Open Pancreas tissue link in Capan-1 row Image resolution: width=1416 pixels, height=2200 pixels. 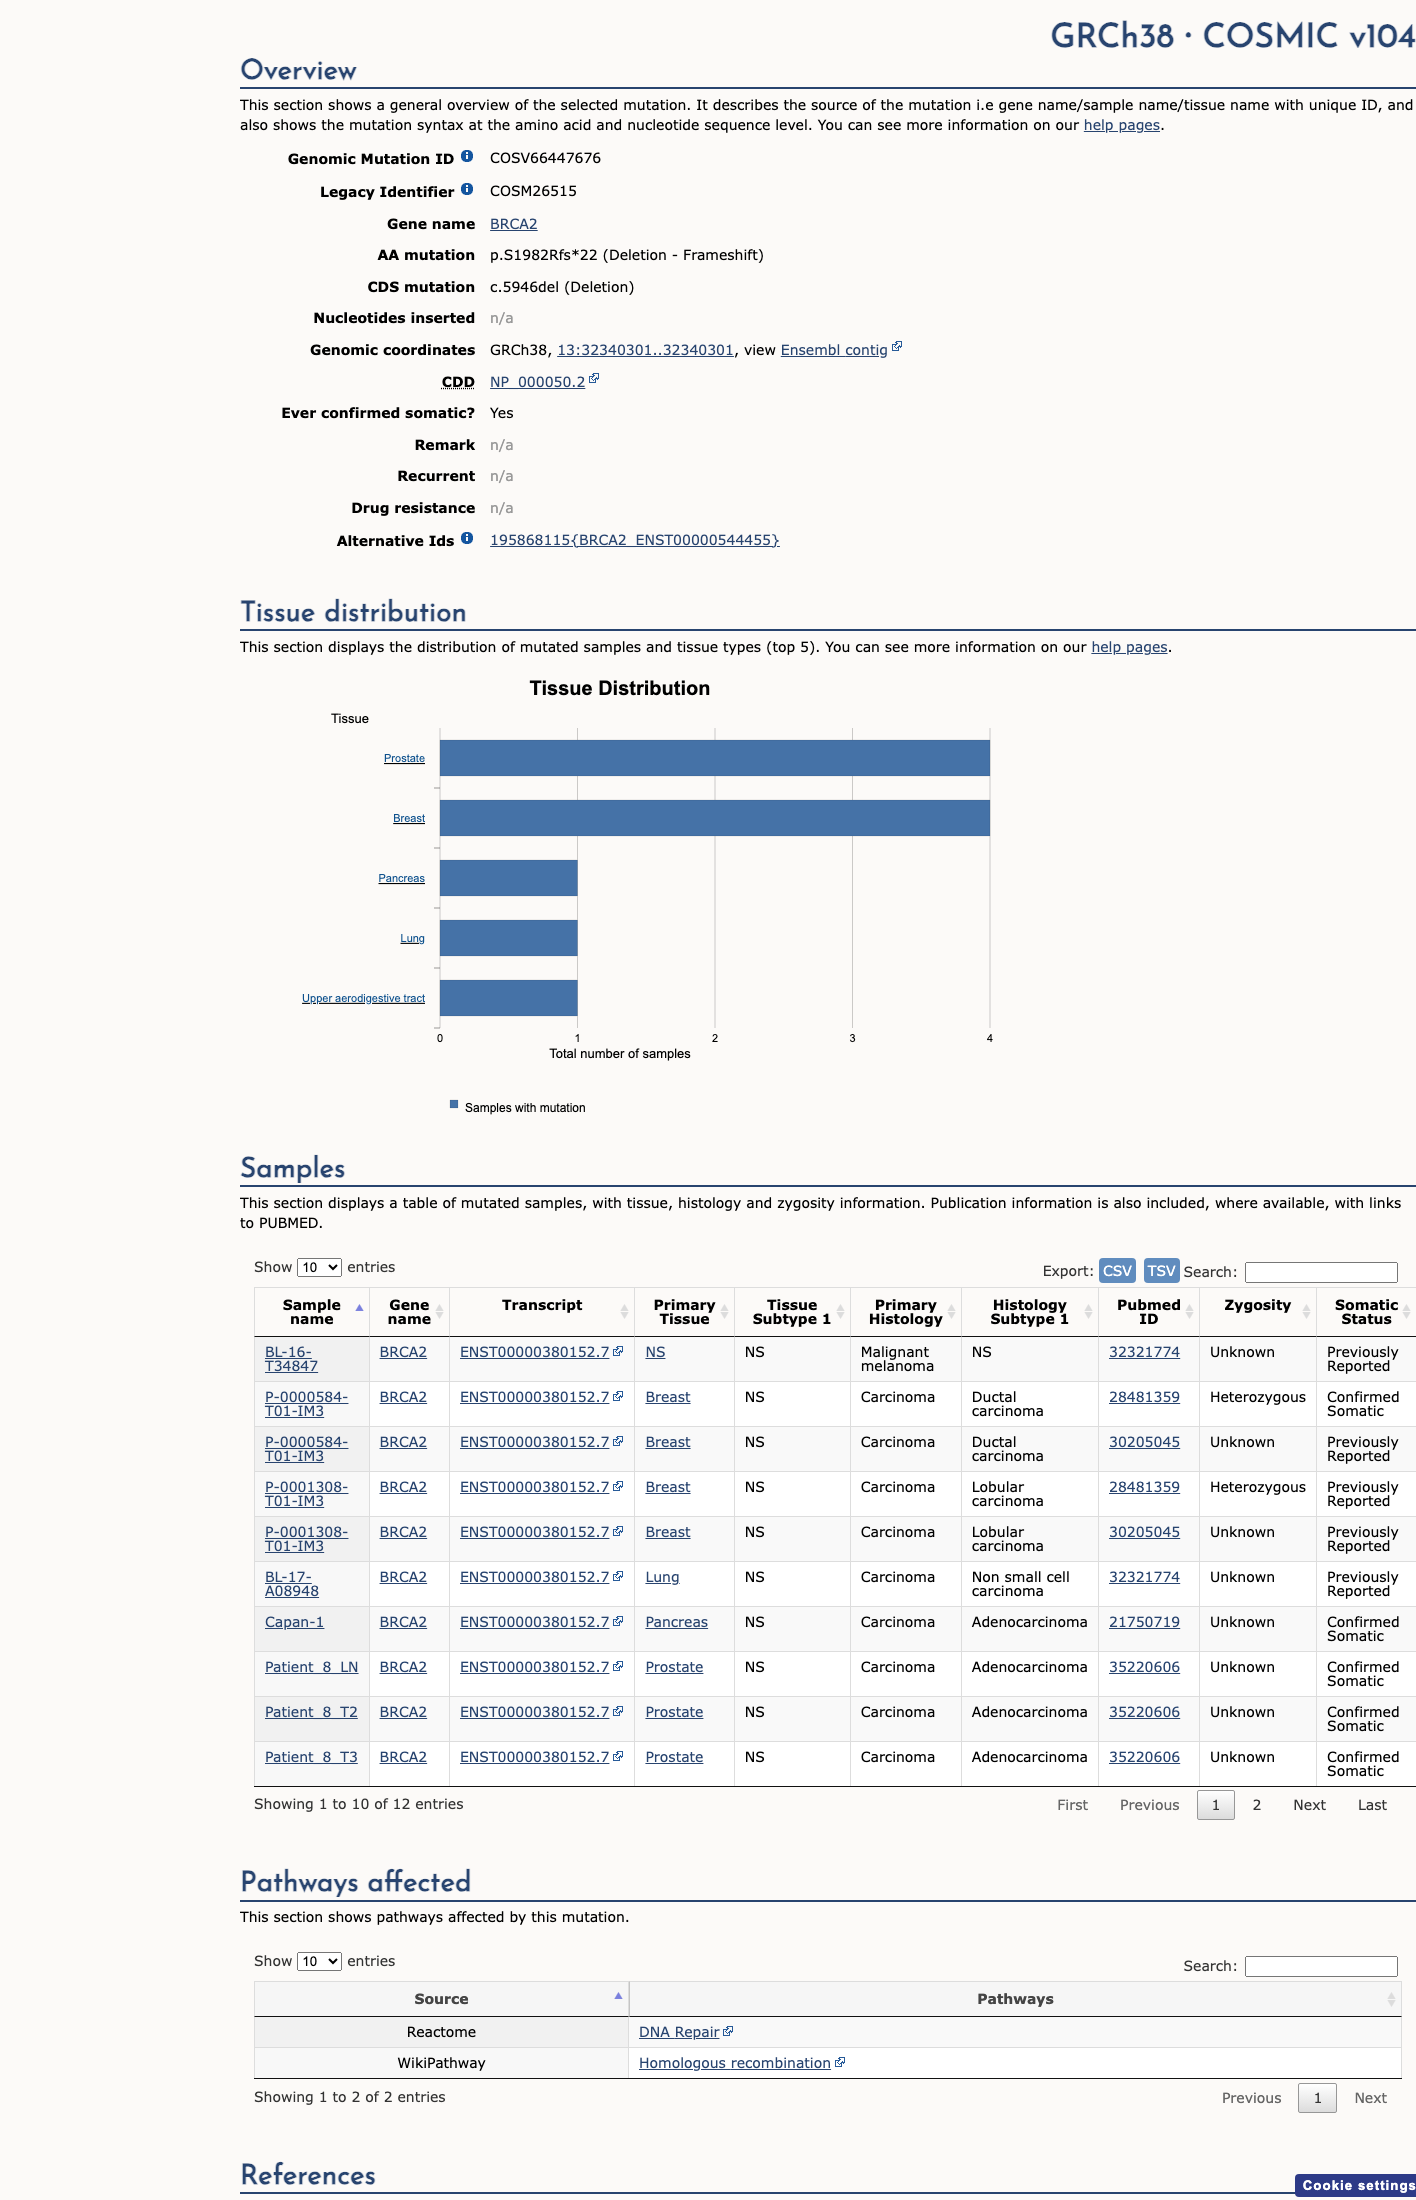click(676, 1622)
